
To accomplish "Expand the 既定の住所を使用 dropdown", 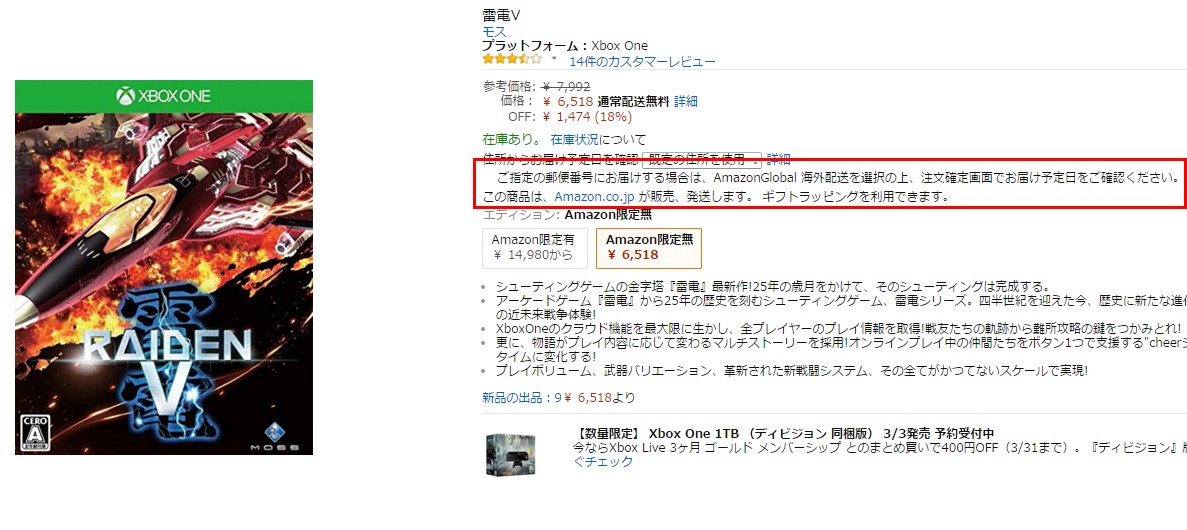I will (x=702, y=159).
